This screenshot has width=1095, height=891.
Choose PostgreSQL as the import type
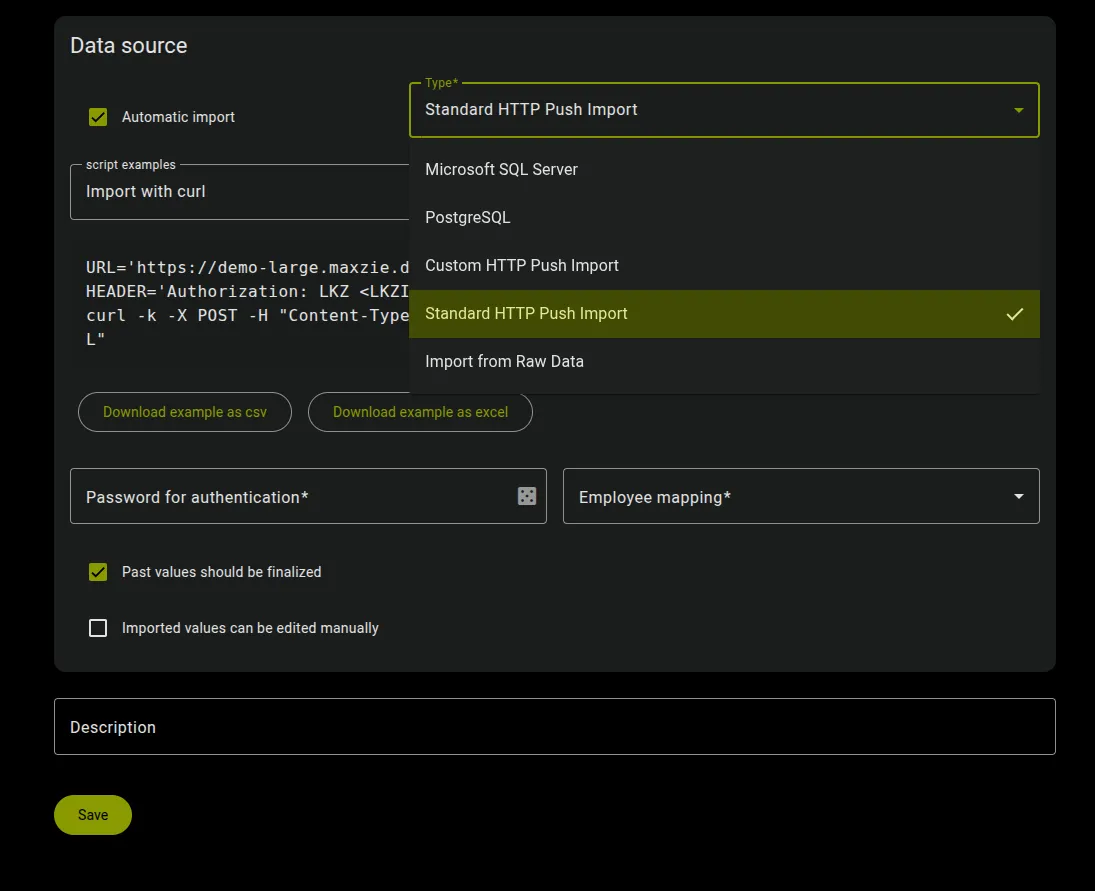click(467, 217)
